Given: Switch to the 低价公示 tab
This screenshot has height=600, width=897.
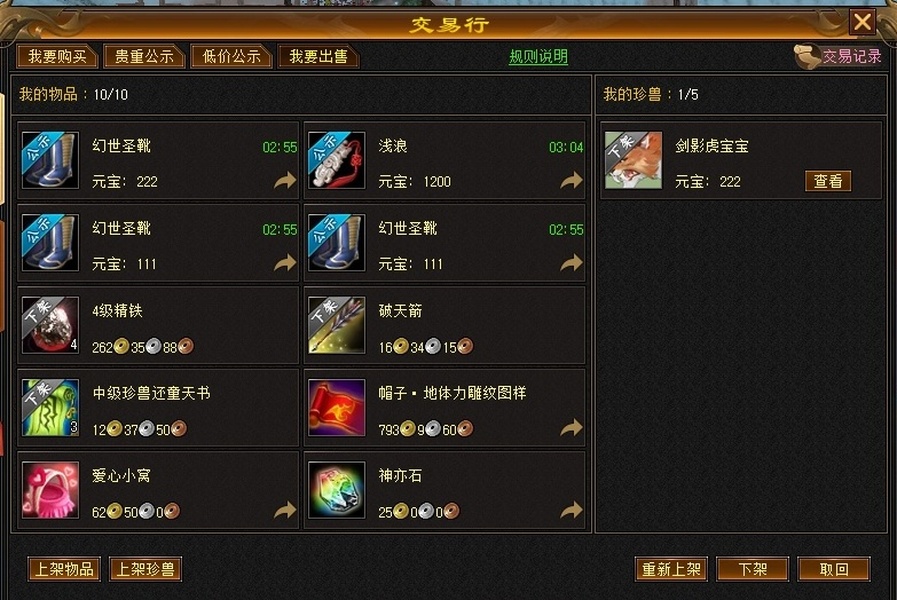Looking at the screenshot, I should tap(231, 56).
